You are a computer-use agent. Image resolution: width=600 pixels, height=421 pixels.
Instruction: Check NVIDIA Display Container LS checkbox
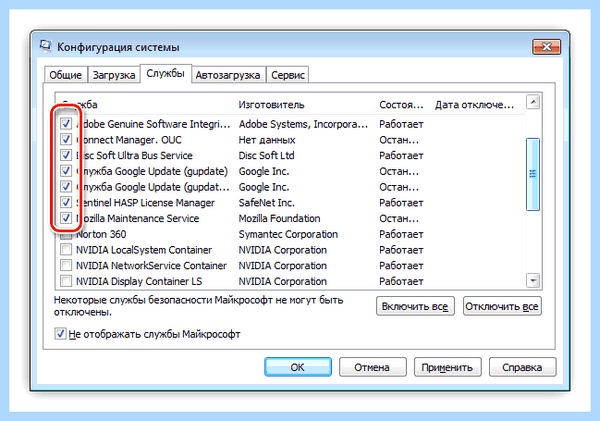pos(66,281)
